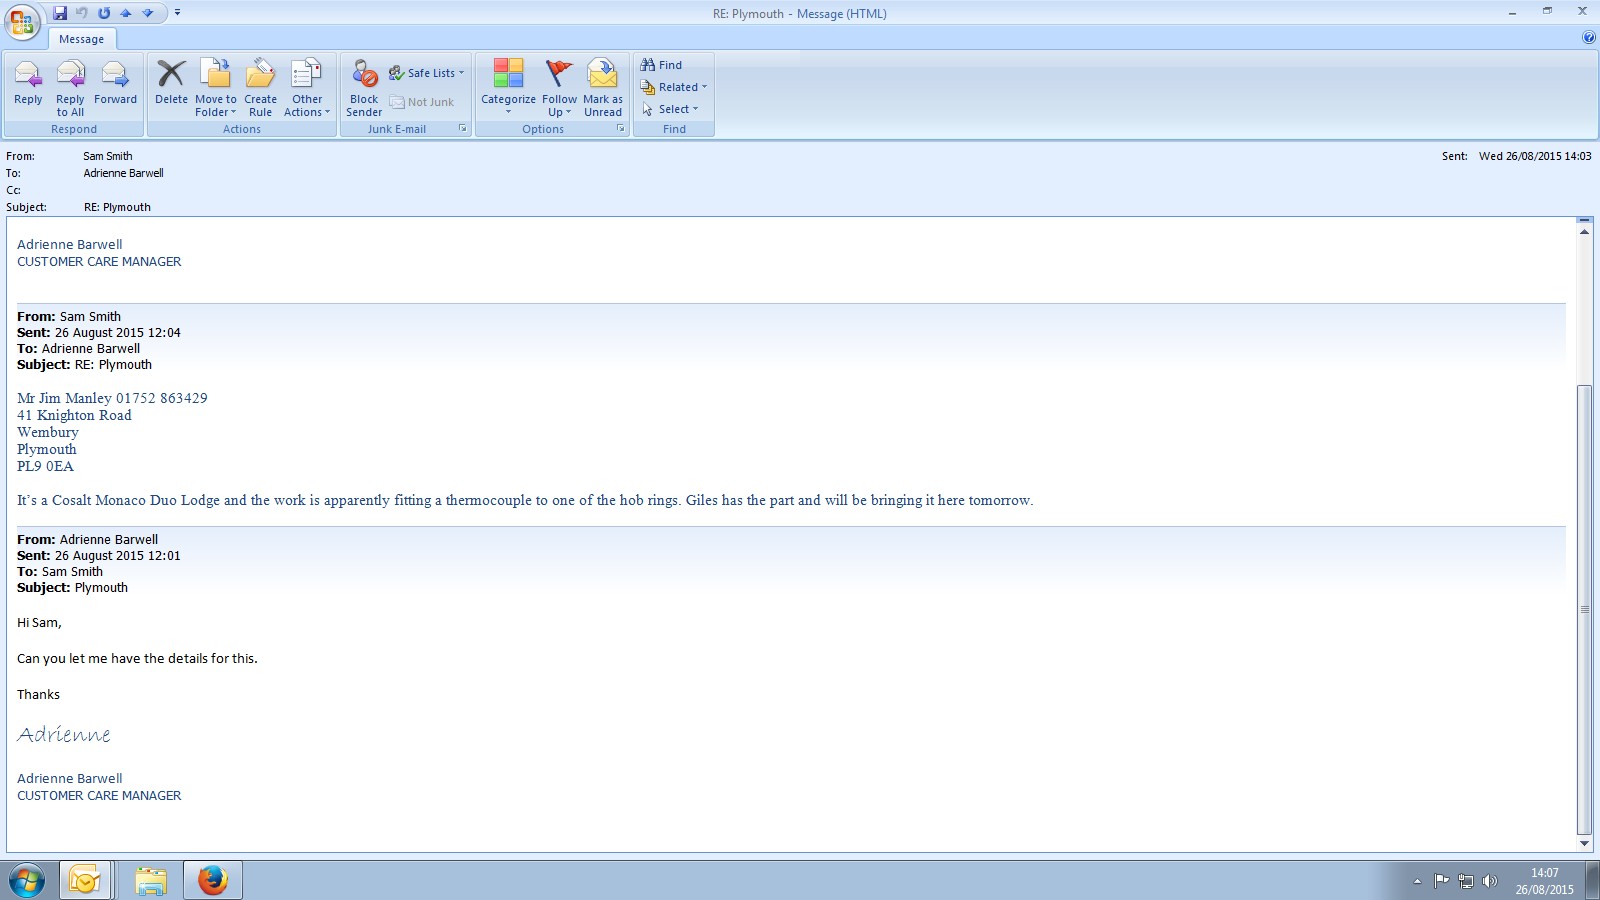This screenshot has height=900, width=1600.
Task: Open the Move to Folder menu
Action: 216,87
